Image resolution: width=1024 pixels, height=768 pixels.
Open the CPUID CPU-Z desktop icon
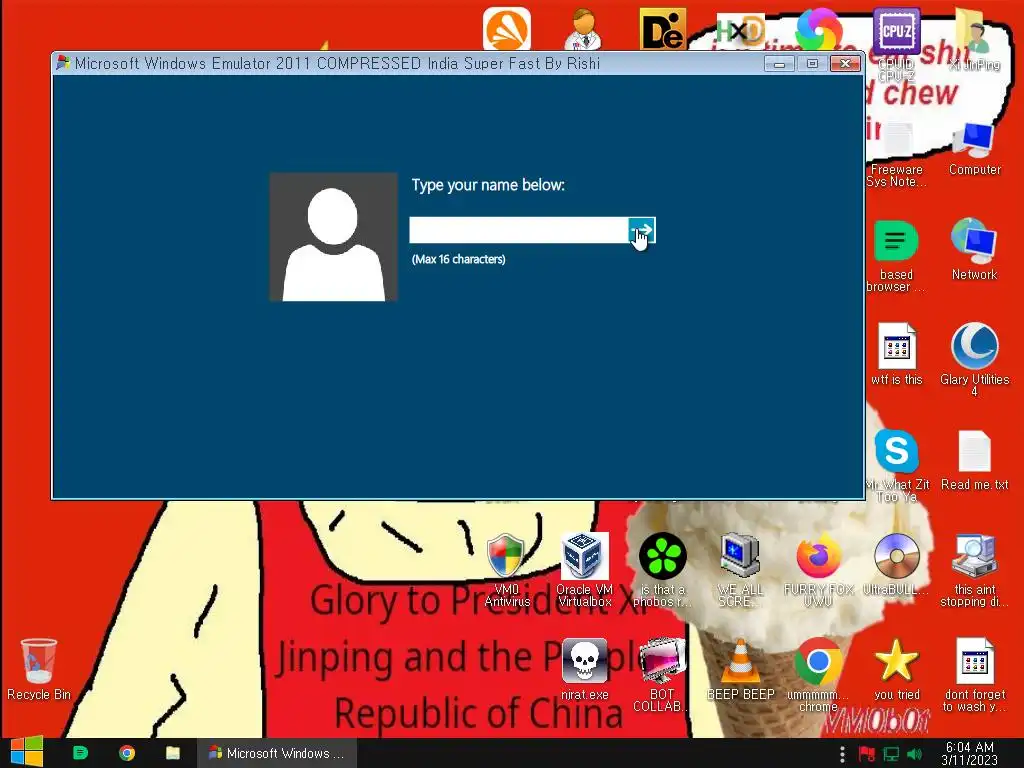pos(896,46)
